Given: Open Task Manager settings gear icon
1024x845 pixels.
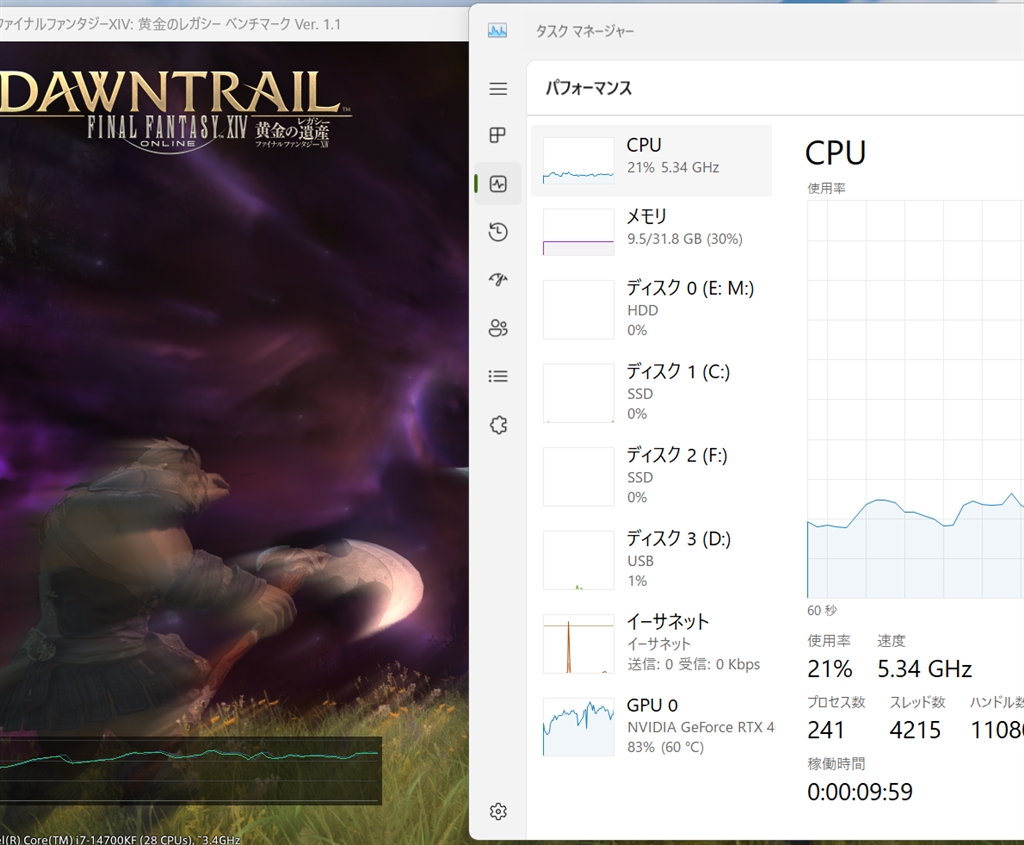Looking at the screenshot, I should (498, 812).
